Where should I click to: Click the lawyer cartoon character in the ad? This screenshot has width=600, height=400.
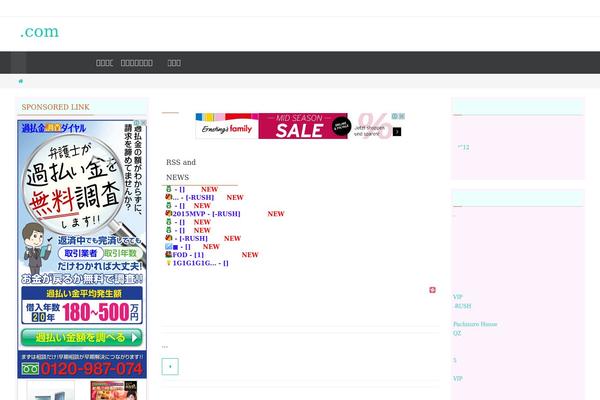pos(36,248)
